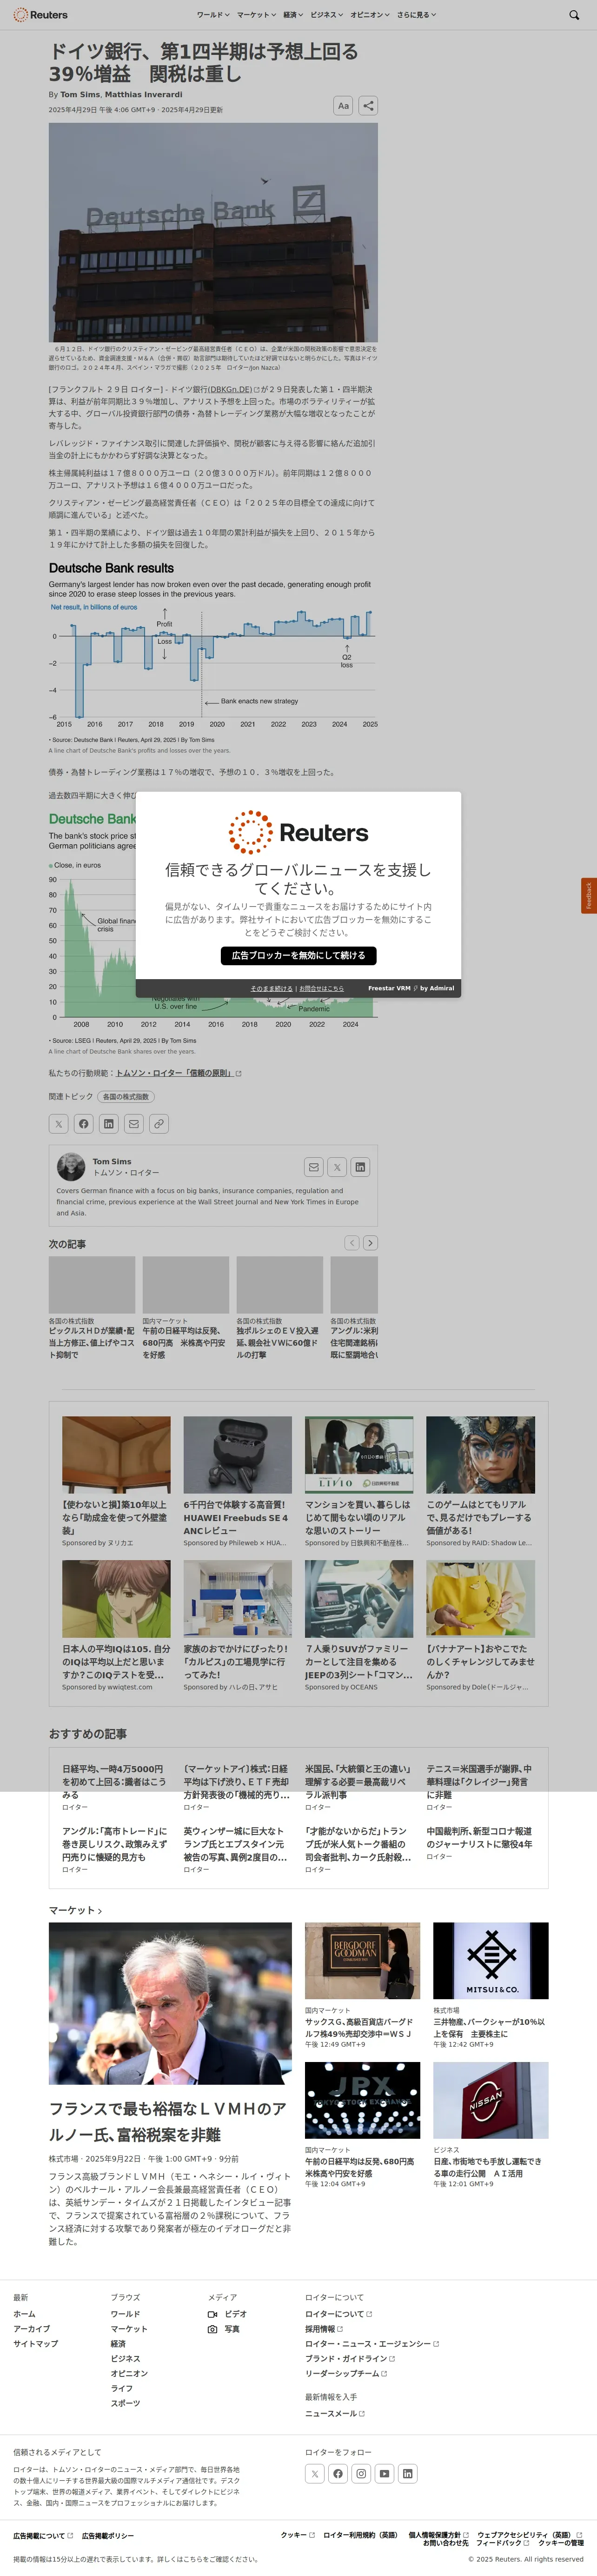Screen dimensions: 597x2576
Task: Follow Reuters on Instagram in footer
Action: click(361, 2474)
